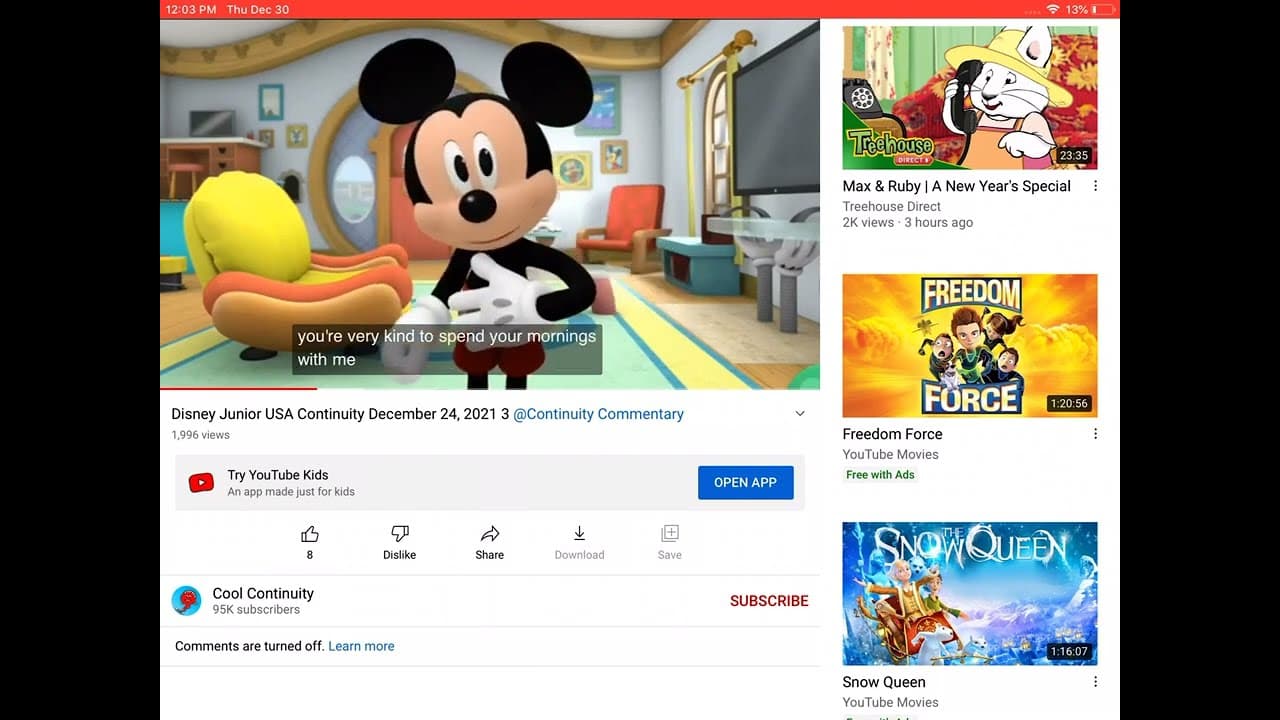The height and width of the screenshot is (720, 1280).
Task: Click the '1,996 views' count
Action: (200, 435)
